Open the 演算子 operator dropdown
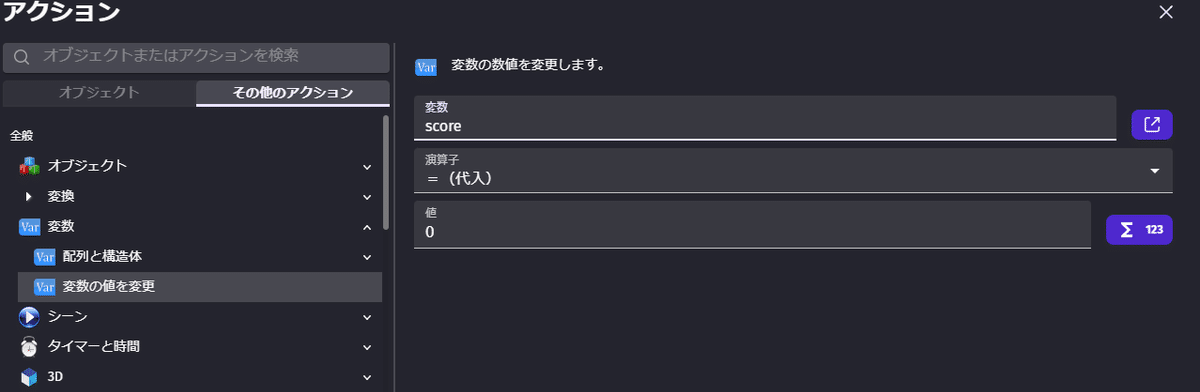 (x=793, y=170)
